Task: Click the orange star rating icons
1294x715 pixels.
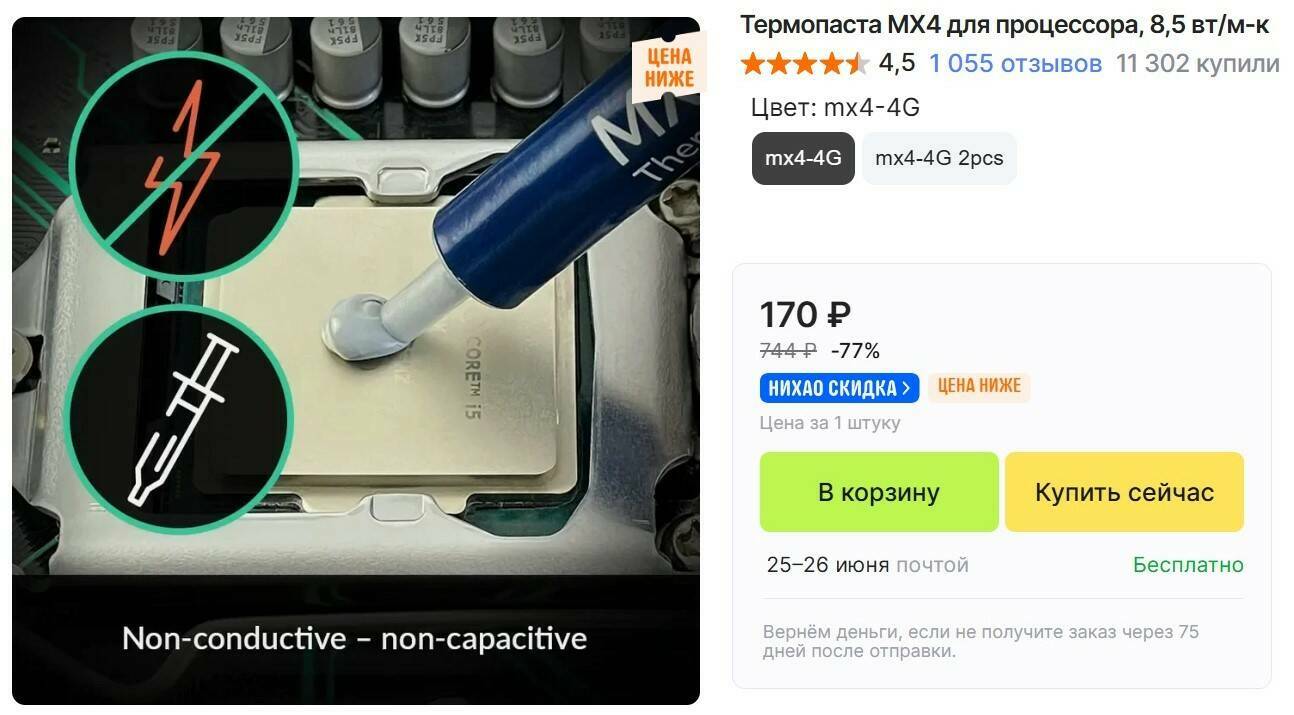Action: pyautogui.click(x=805, y=64)
